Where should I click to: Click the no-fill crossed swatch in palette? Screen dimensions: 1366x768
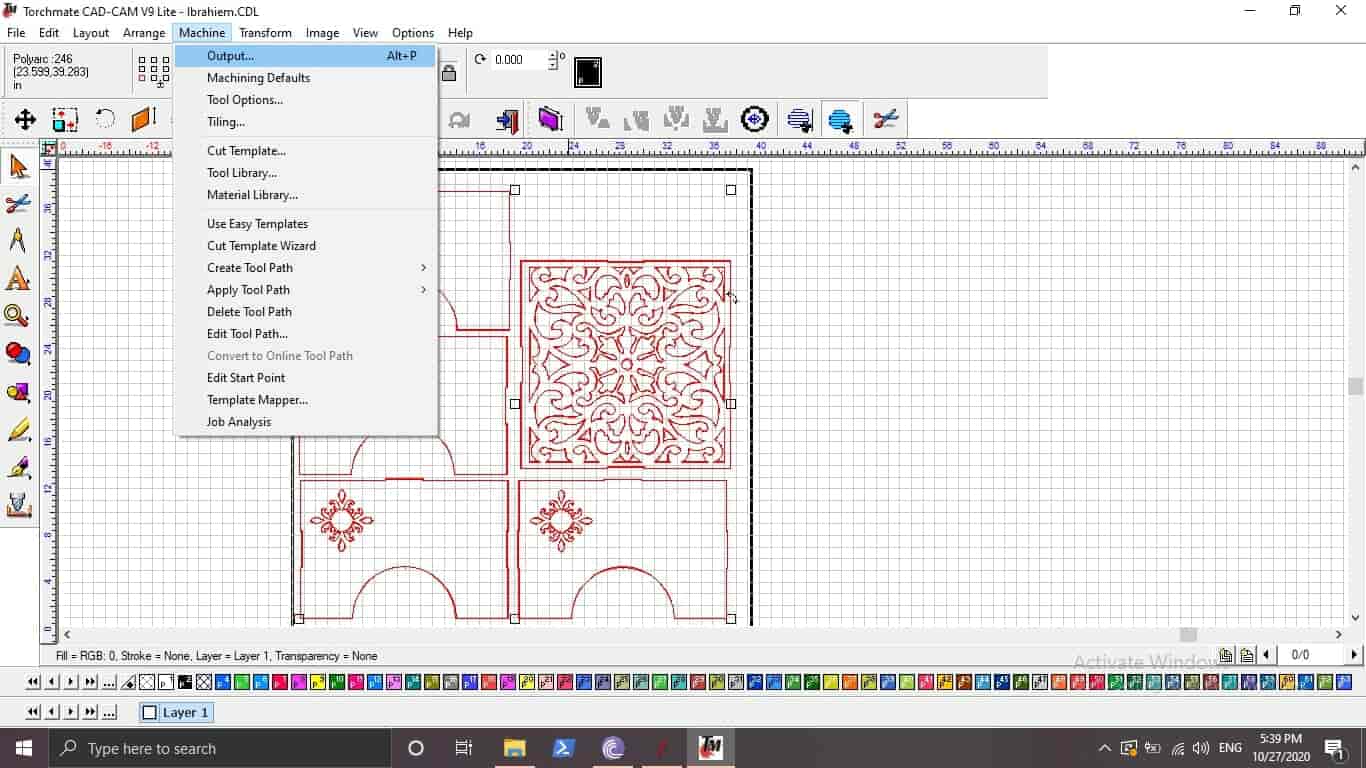point(147,682)
